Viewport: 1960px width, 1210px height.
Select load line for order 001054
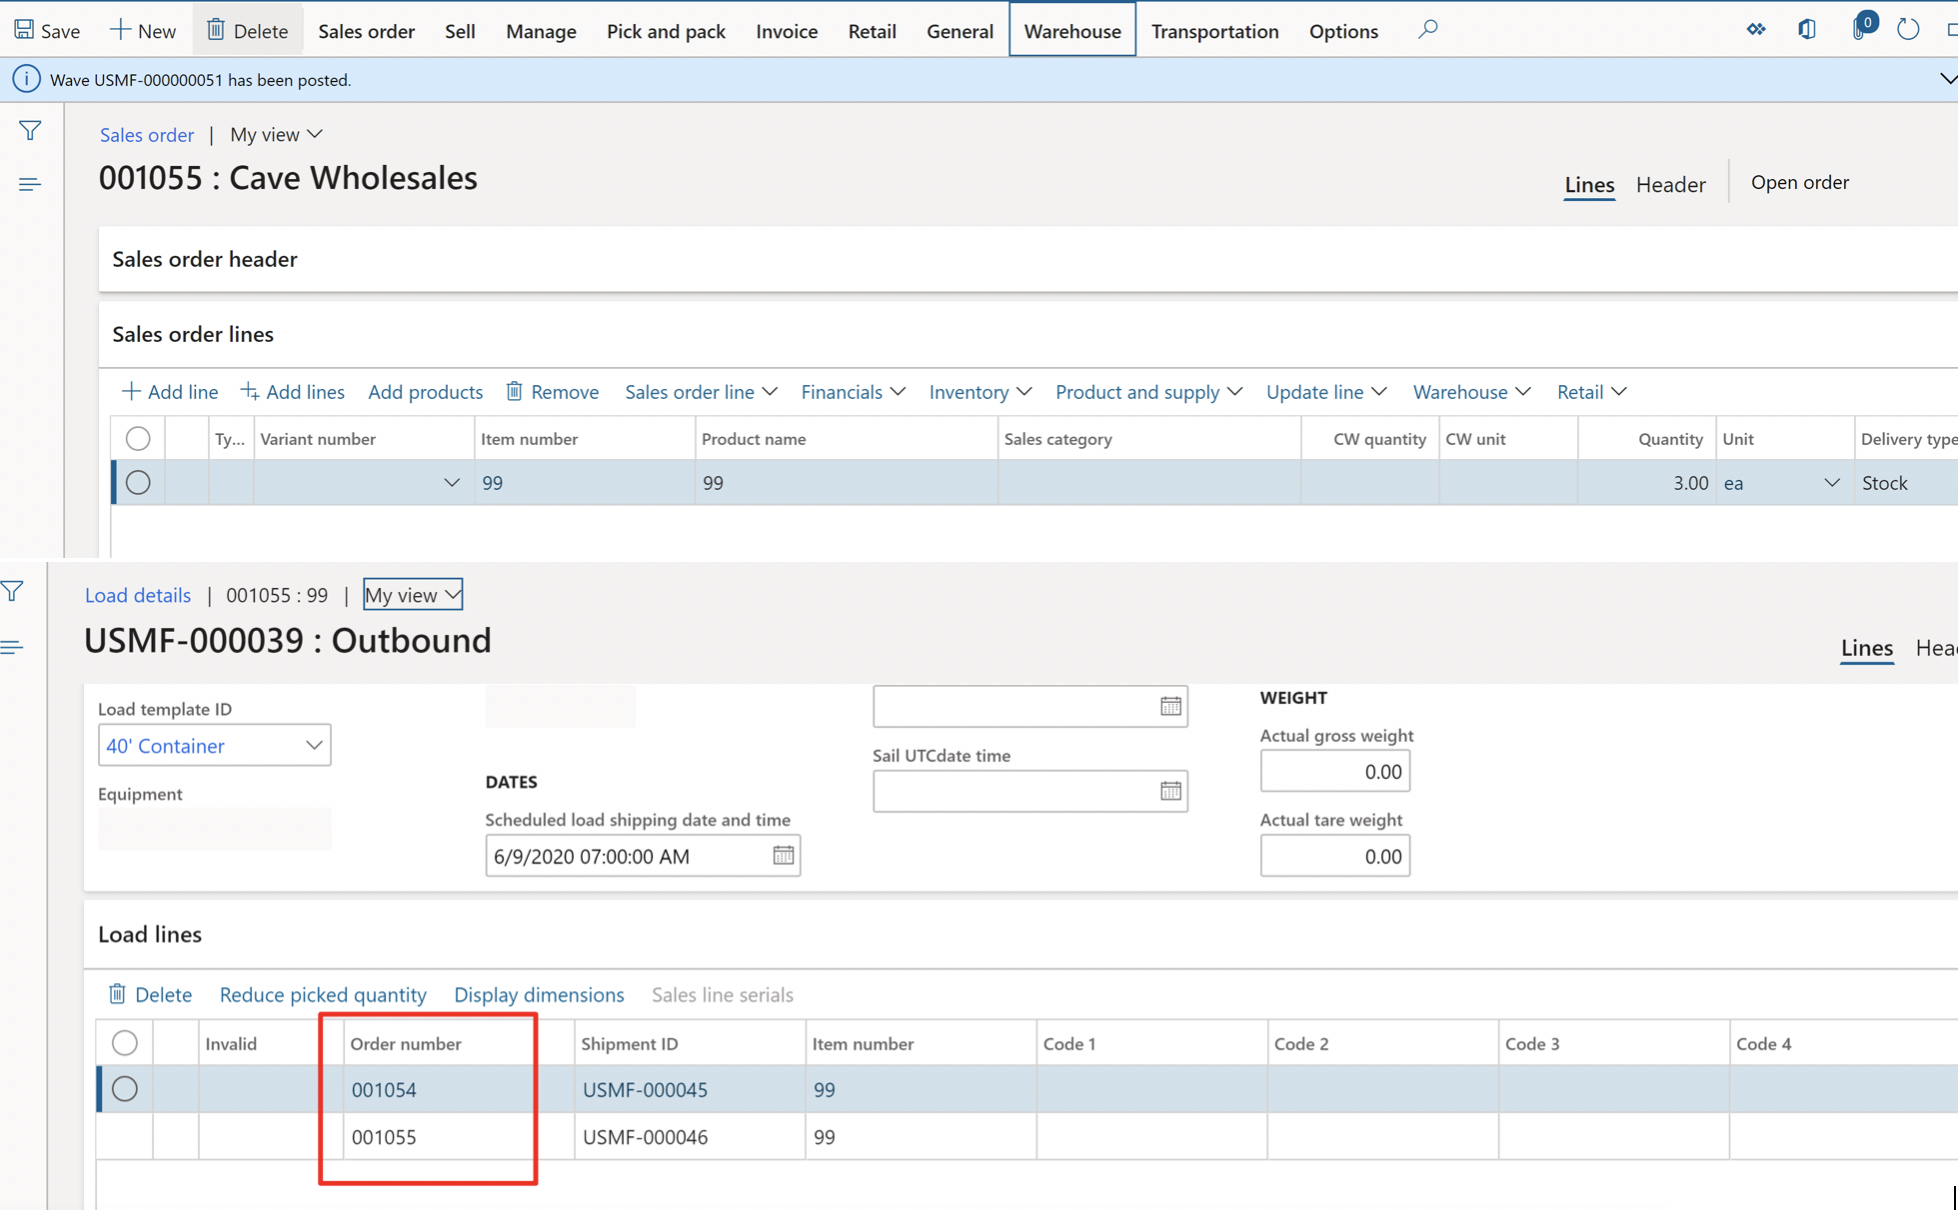[124, 1089]
